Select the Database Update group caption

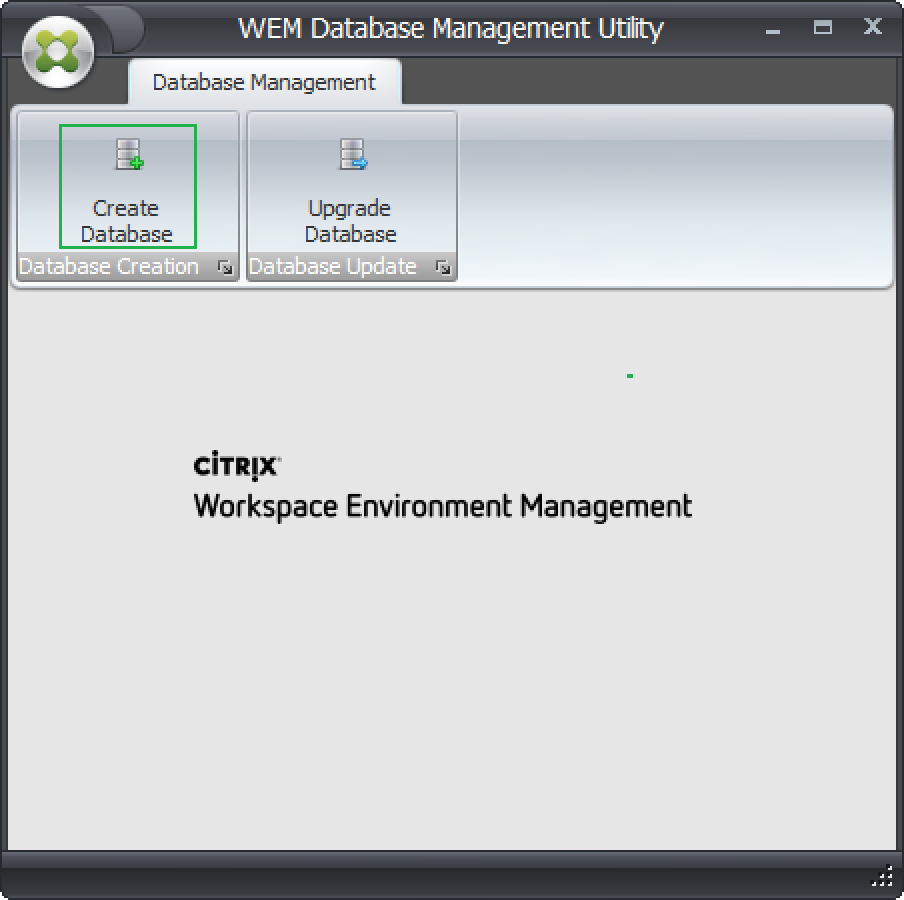tap(333, 267)
